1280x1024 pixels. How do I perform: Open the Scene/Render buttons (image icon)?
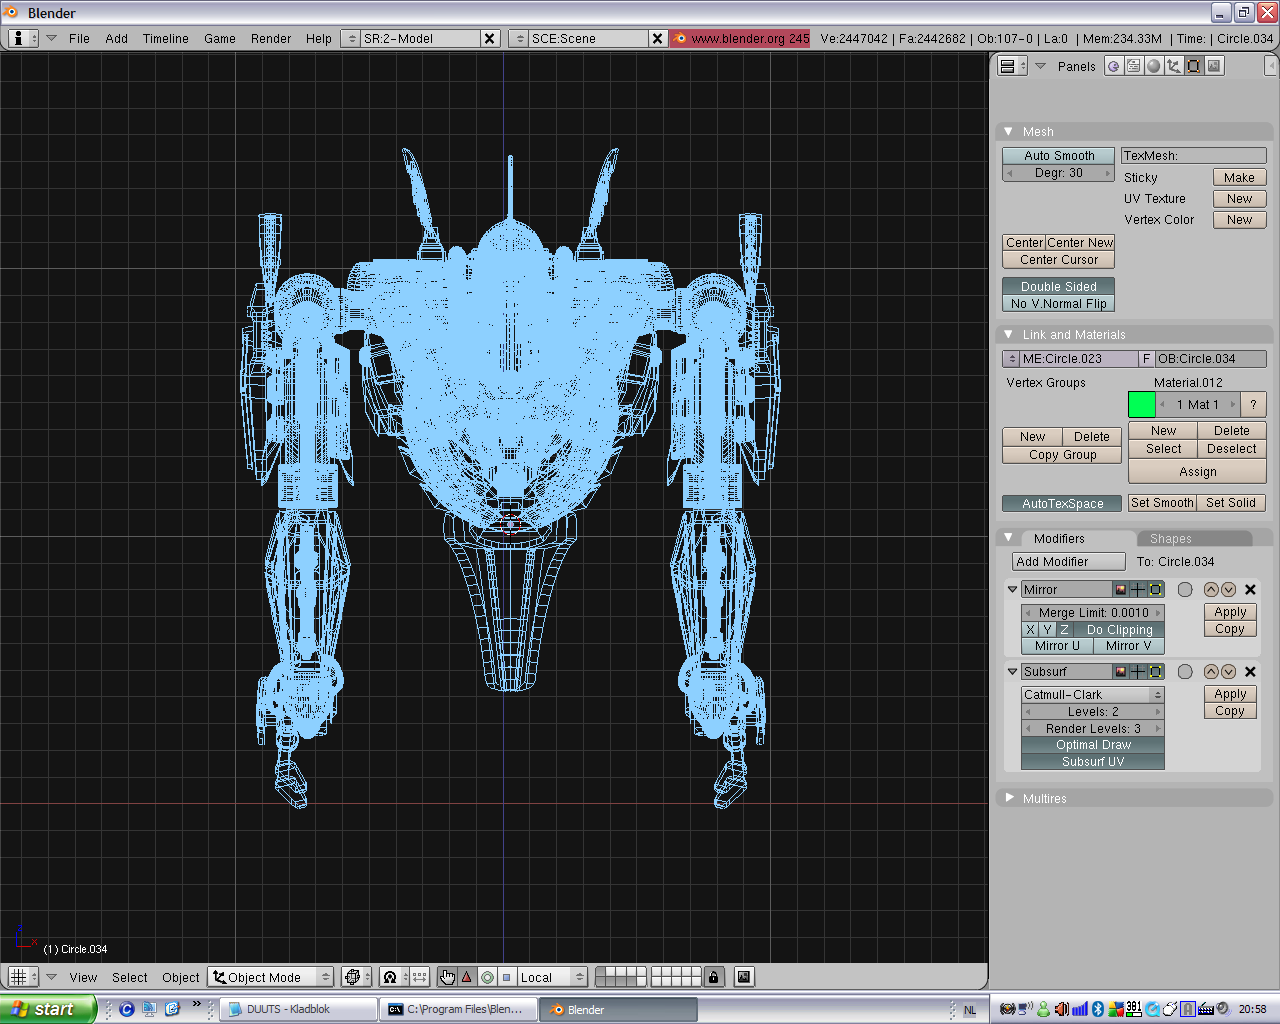1212,65
